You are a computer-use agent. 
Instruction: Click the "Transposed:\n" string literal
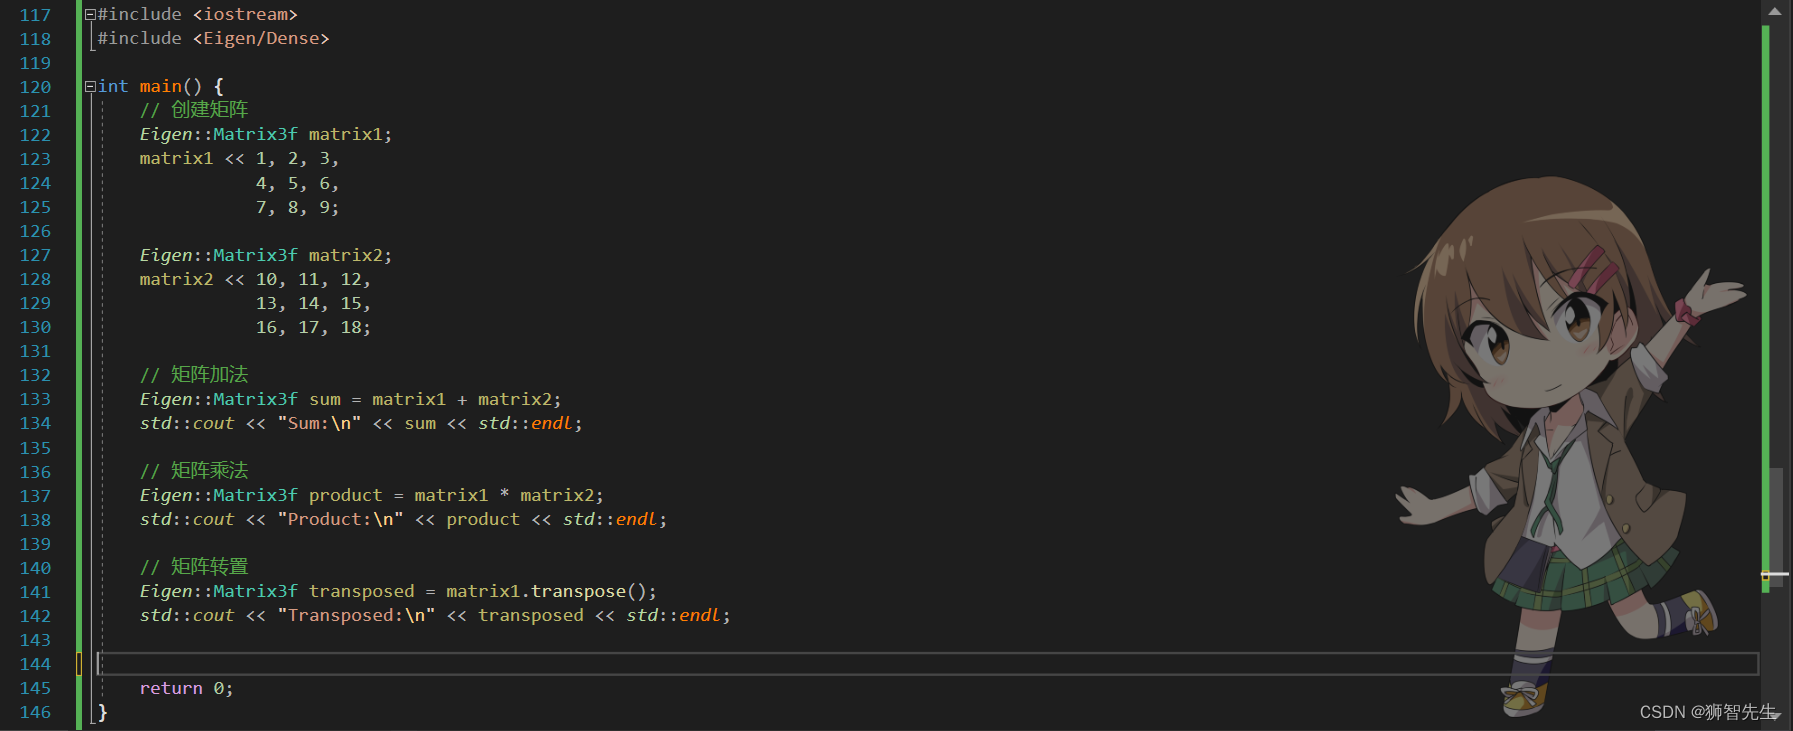356,616
